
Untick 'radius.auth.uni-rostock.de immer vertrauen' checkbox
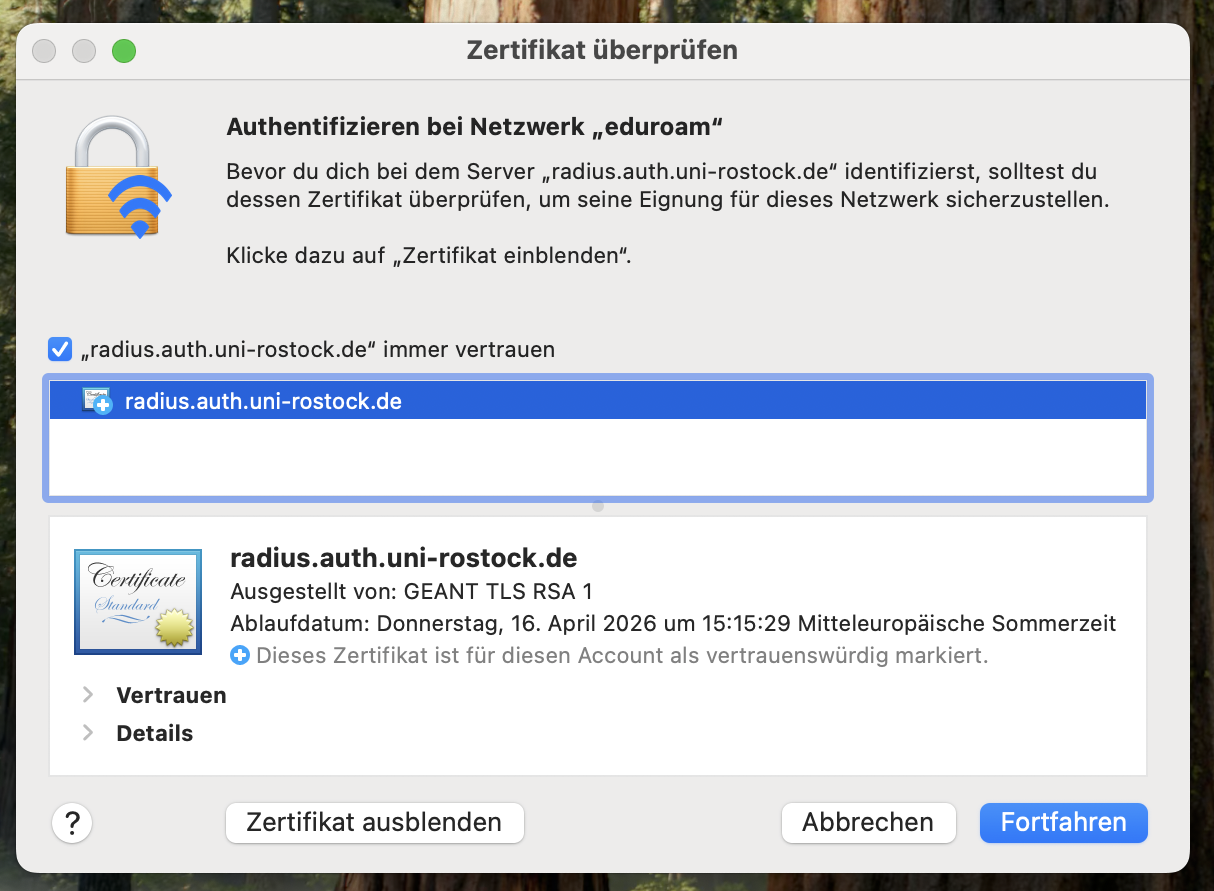point(60,350)
